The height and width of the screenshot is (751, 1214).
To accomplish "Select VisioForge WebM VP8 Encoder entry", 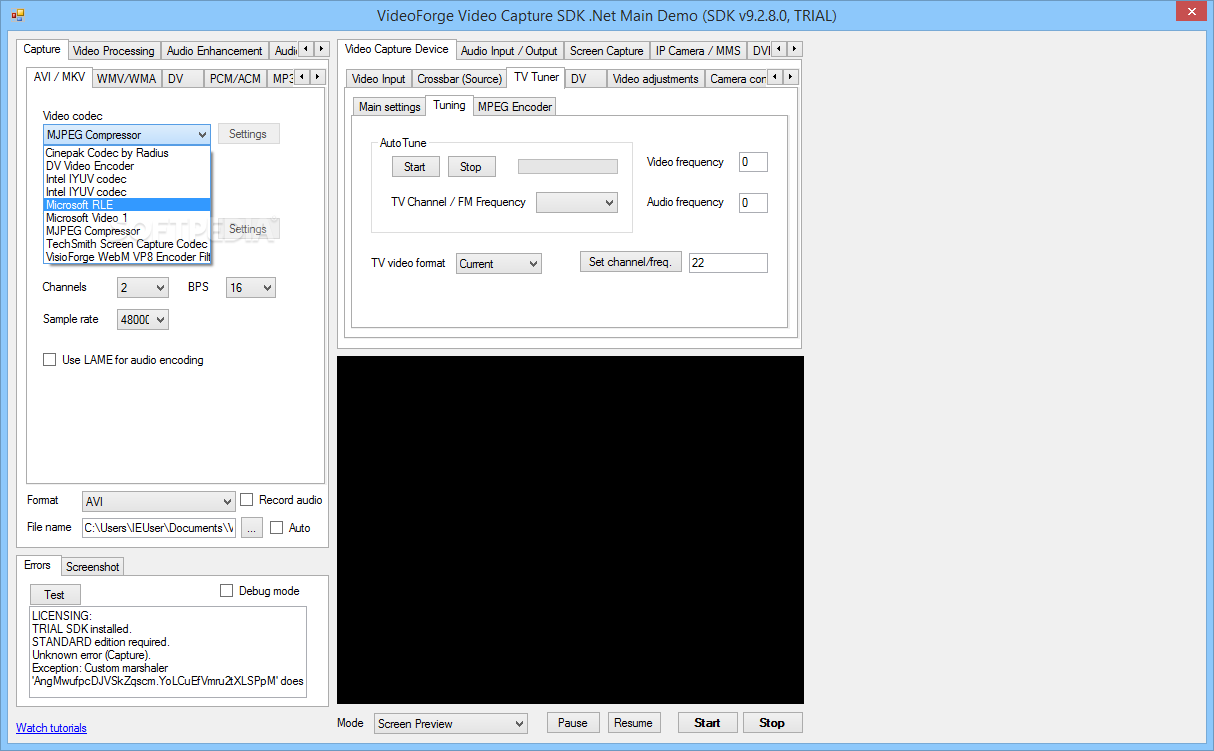I will (127, 257).
